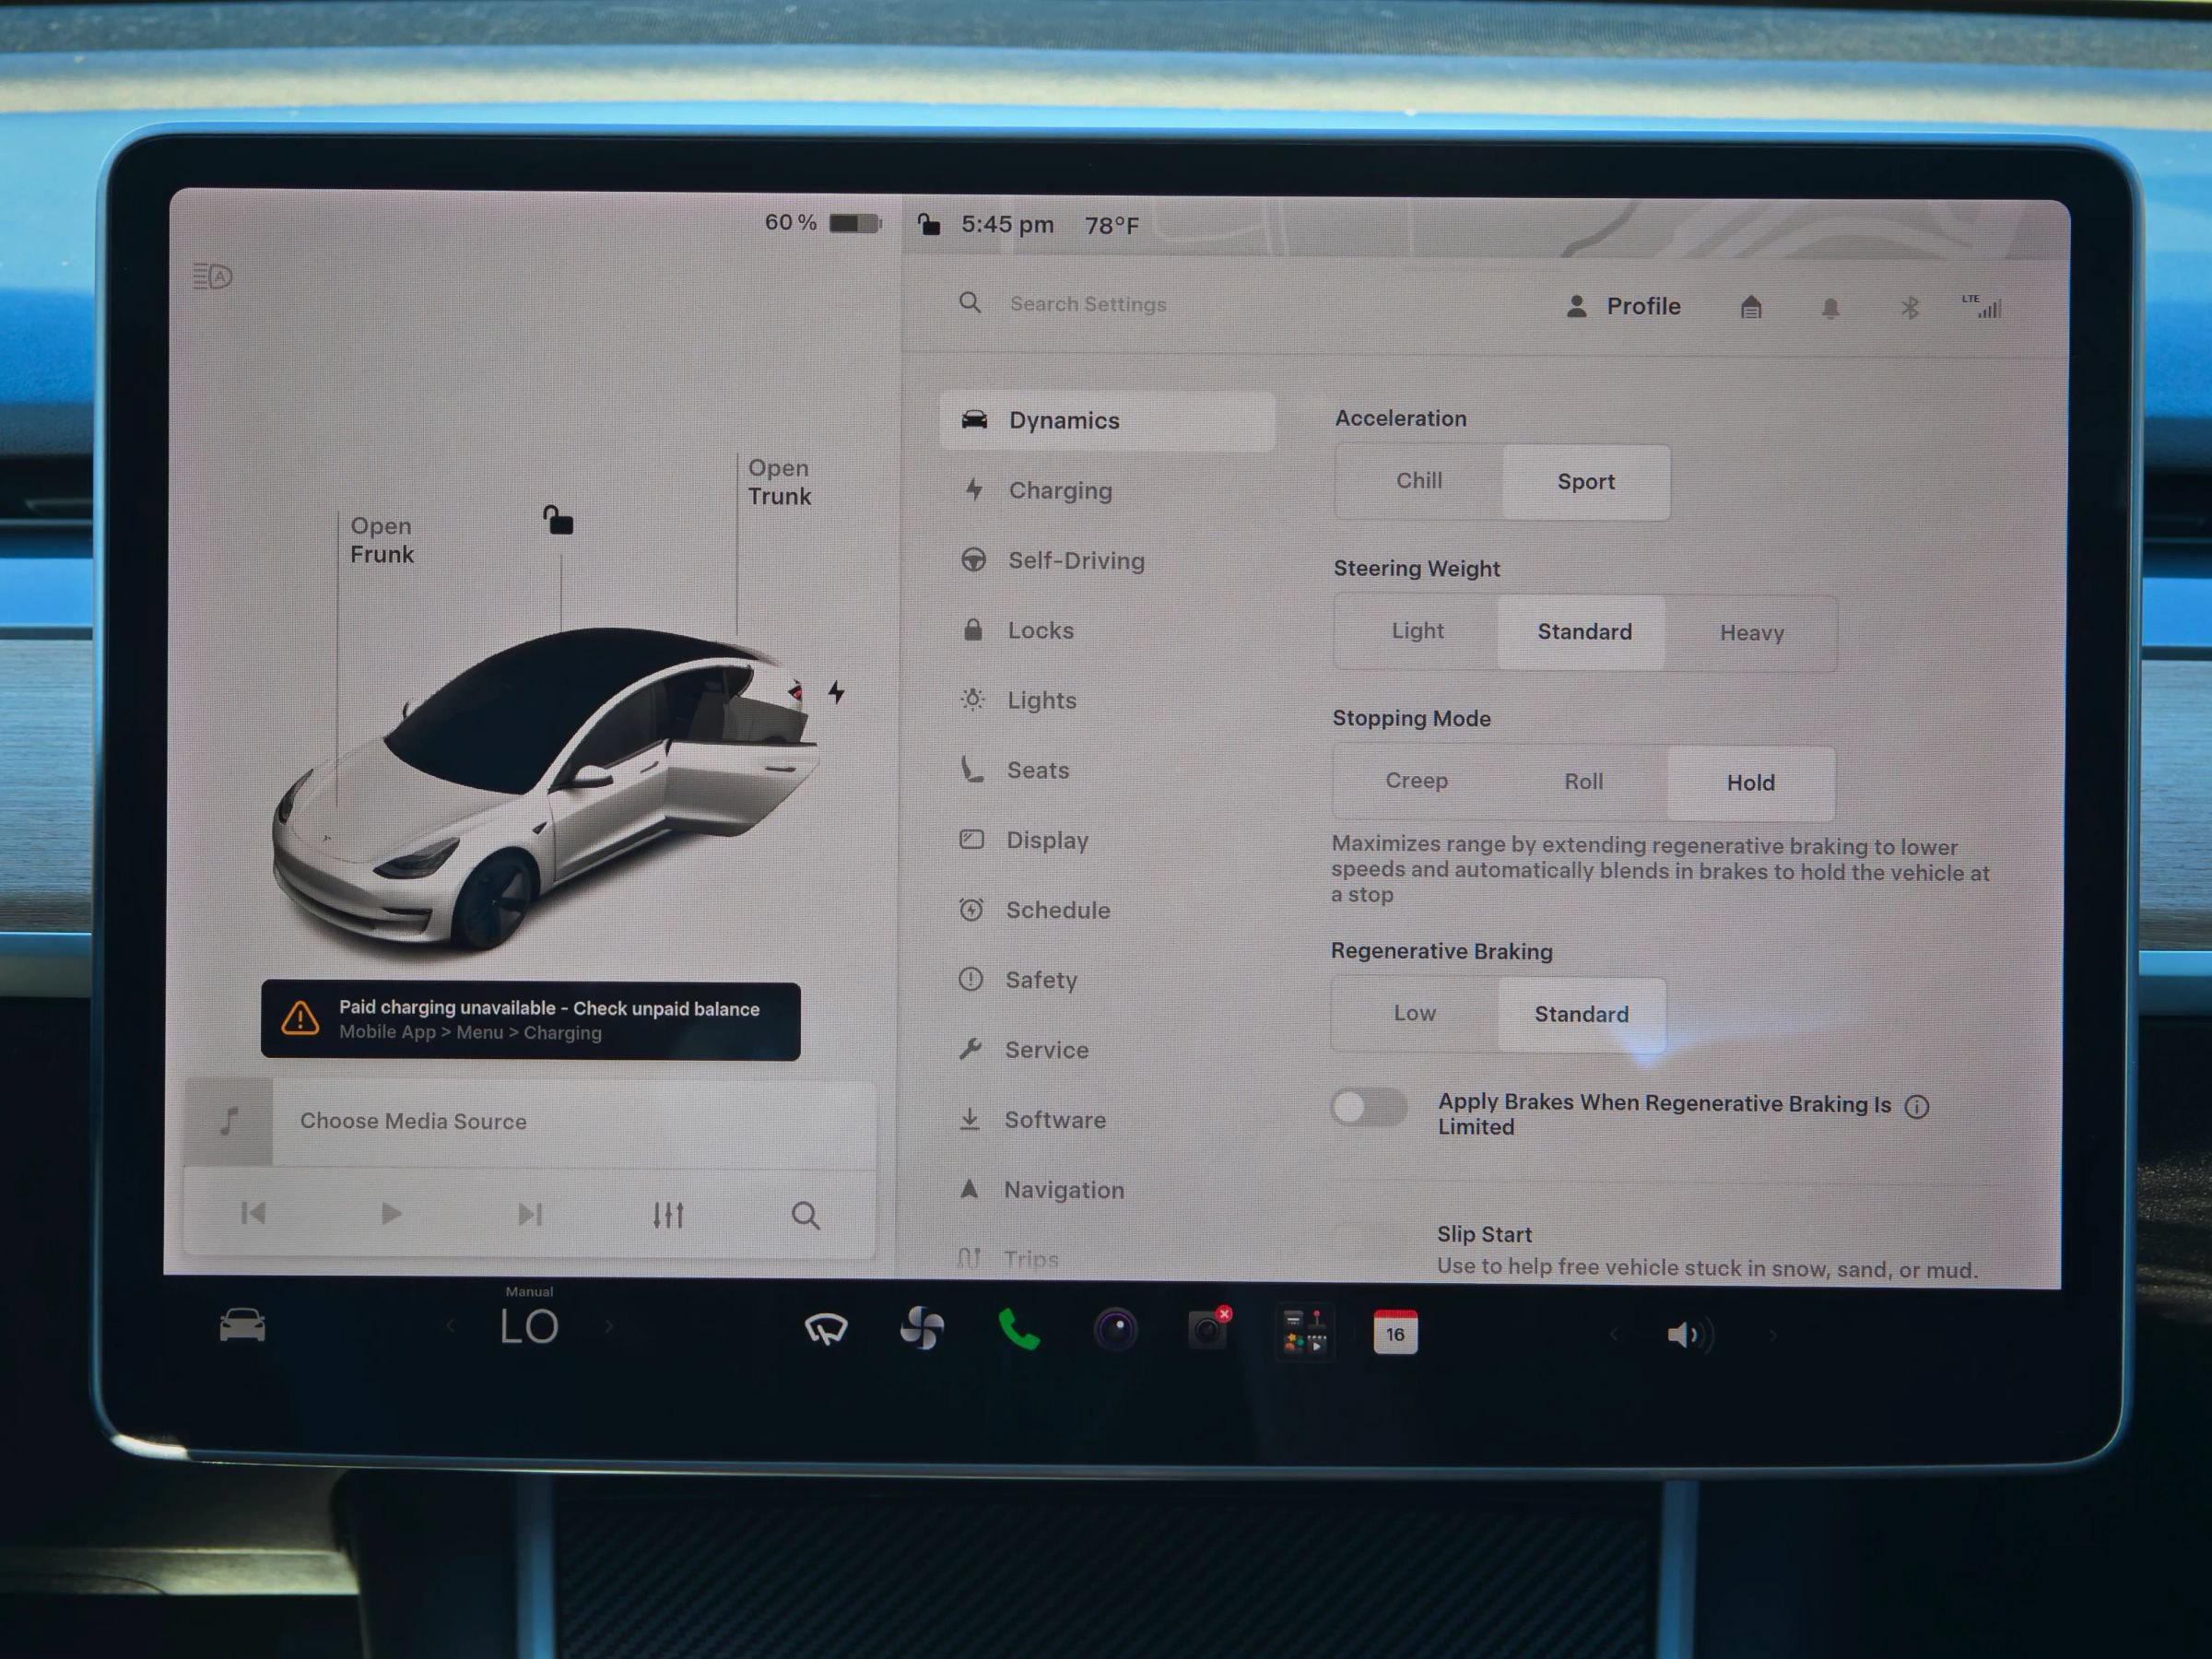The width and height of the screenshot is (2212, 1659).
Task: Search media with magnifier icon
Action: click(x=806, y=1216)
